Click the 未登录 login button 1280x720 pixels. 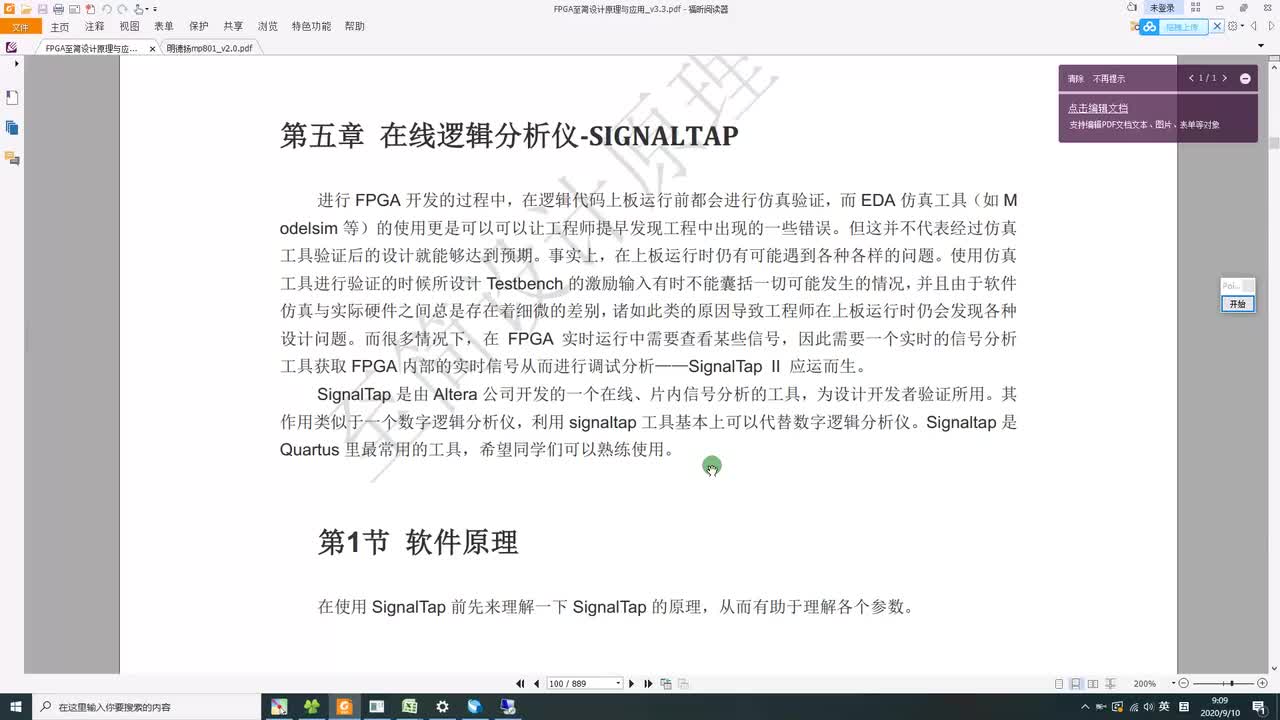coord(1163,8)
